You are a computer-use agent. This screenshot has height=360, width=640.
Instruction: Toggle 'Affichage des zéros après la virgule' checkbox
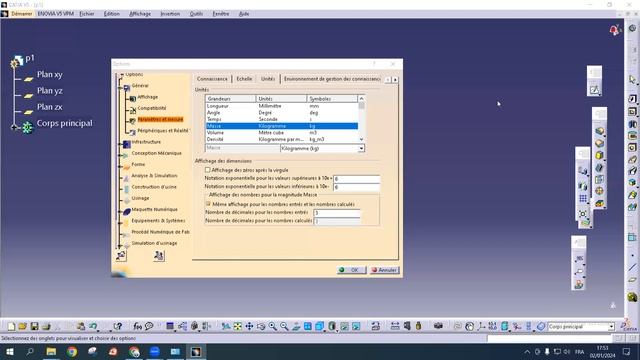pyautogui.click(x=207, y=170)
